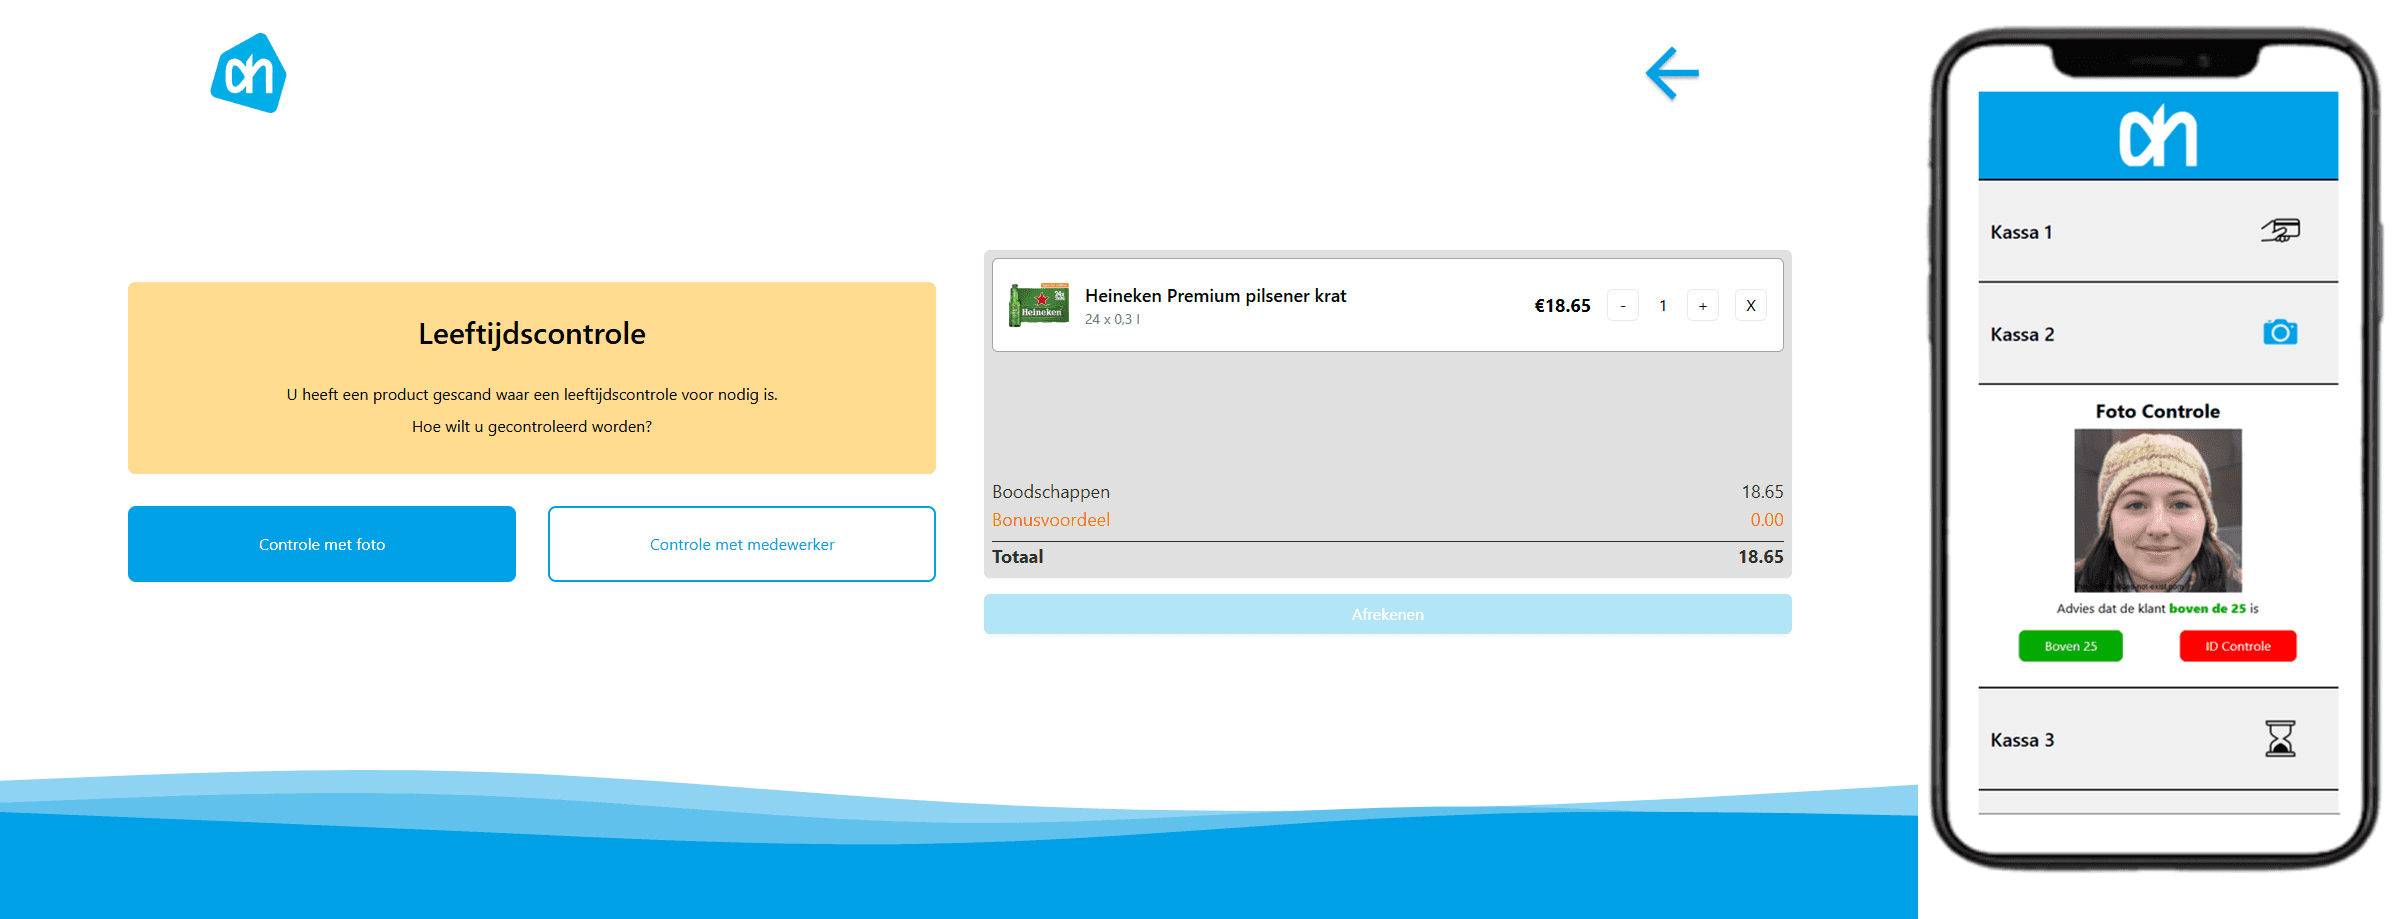Approve customer with green 'Boven 25' button

pyautogui.click(x=2070, y=646)
